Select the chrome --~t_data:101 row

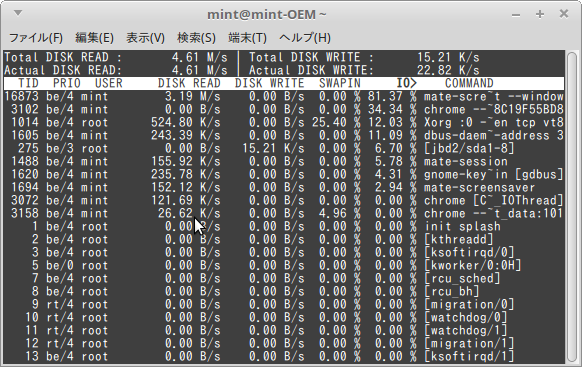pos(284,213)
